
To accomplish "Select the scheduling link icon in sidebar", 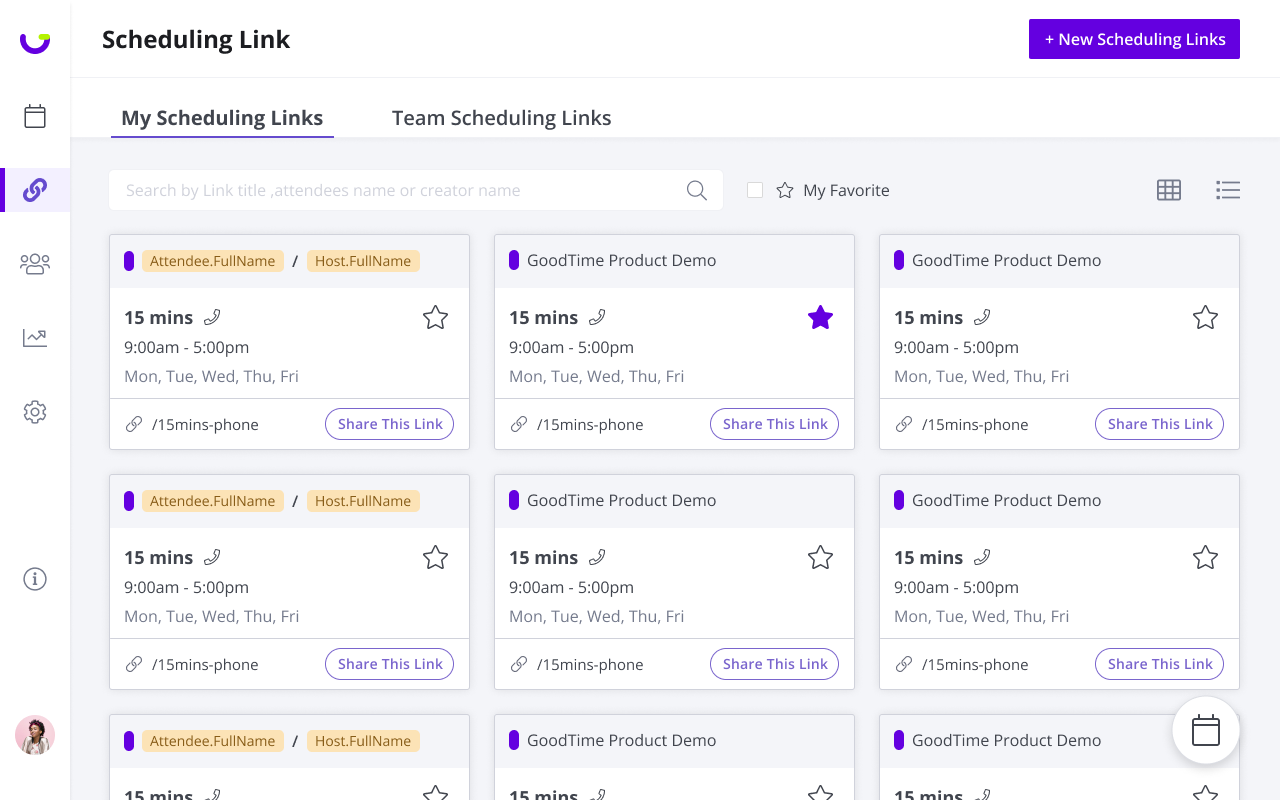I will click(35, 190).
